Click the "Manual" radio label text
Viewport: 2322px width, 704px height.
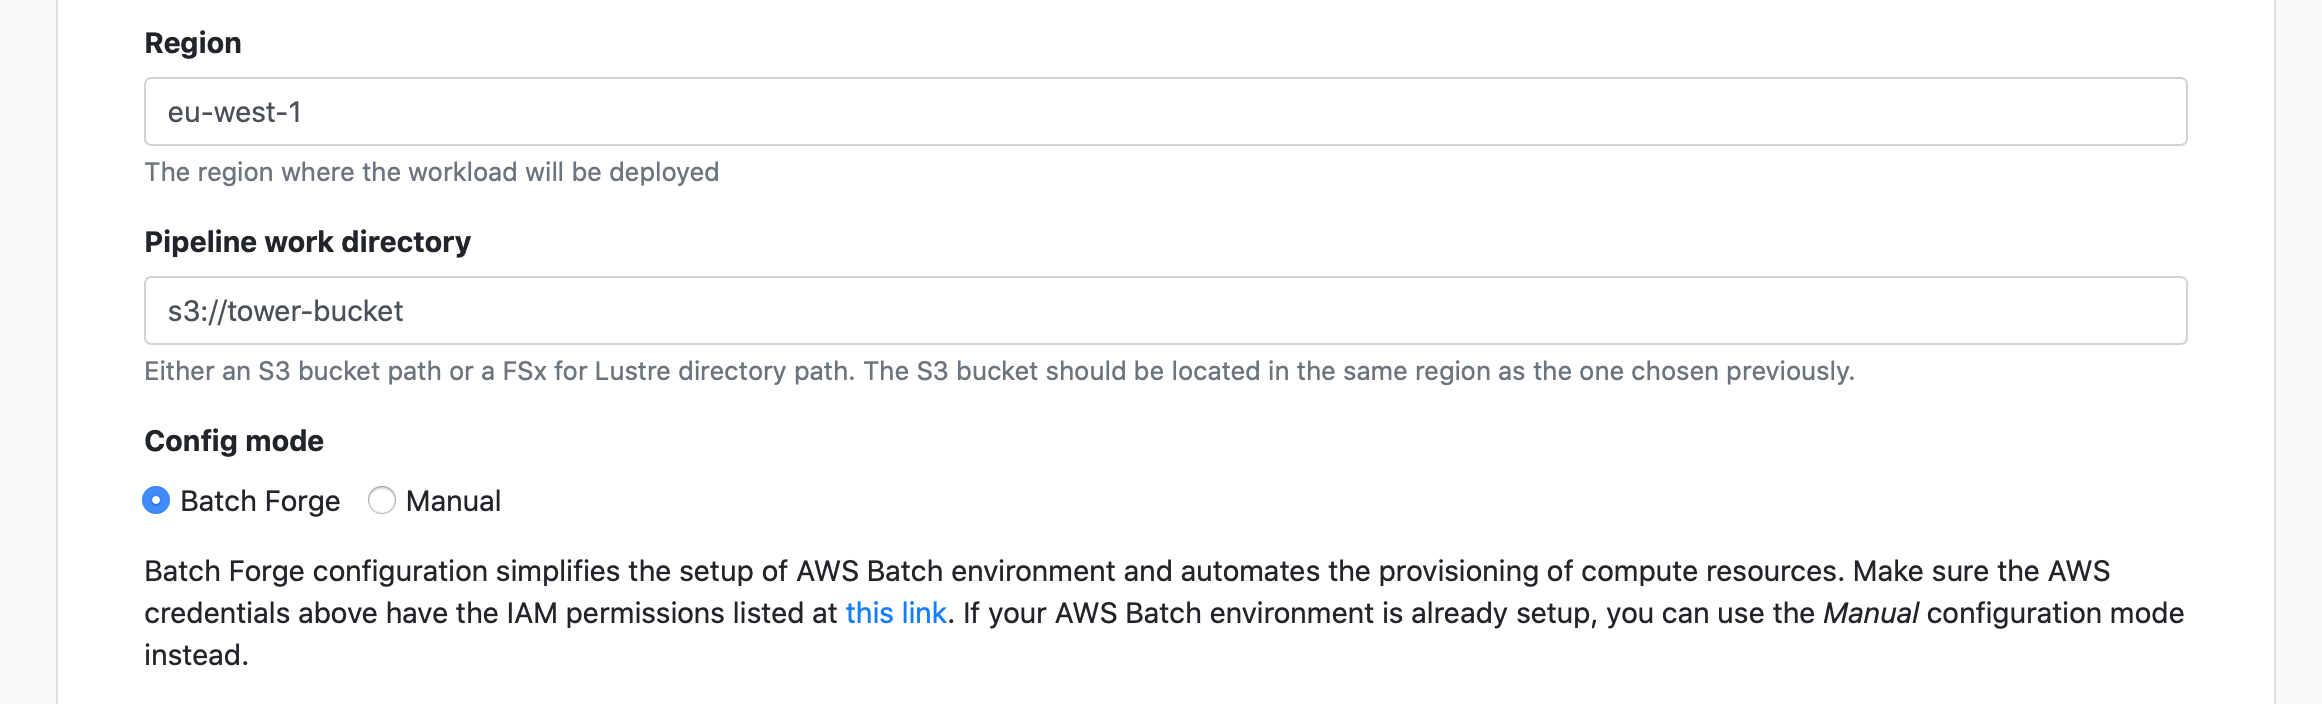tap(453, 501)
